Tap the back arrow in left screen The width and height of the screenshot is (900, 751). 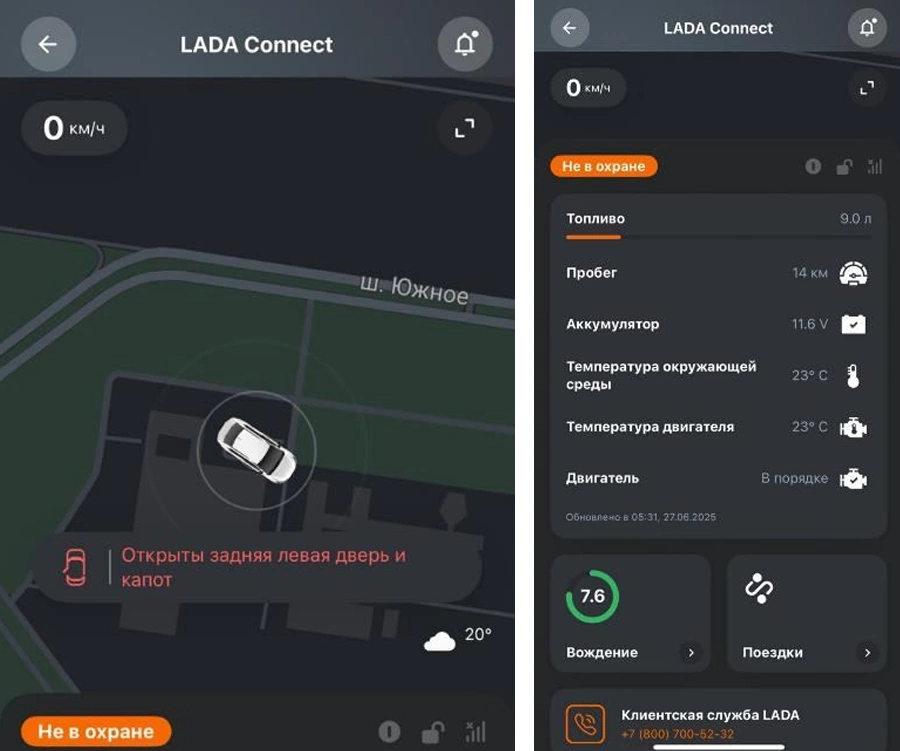[x=48, y=44]
